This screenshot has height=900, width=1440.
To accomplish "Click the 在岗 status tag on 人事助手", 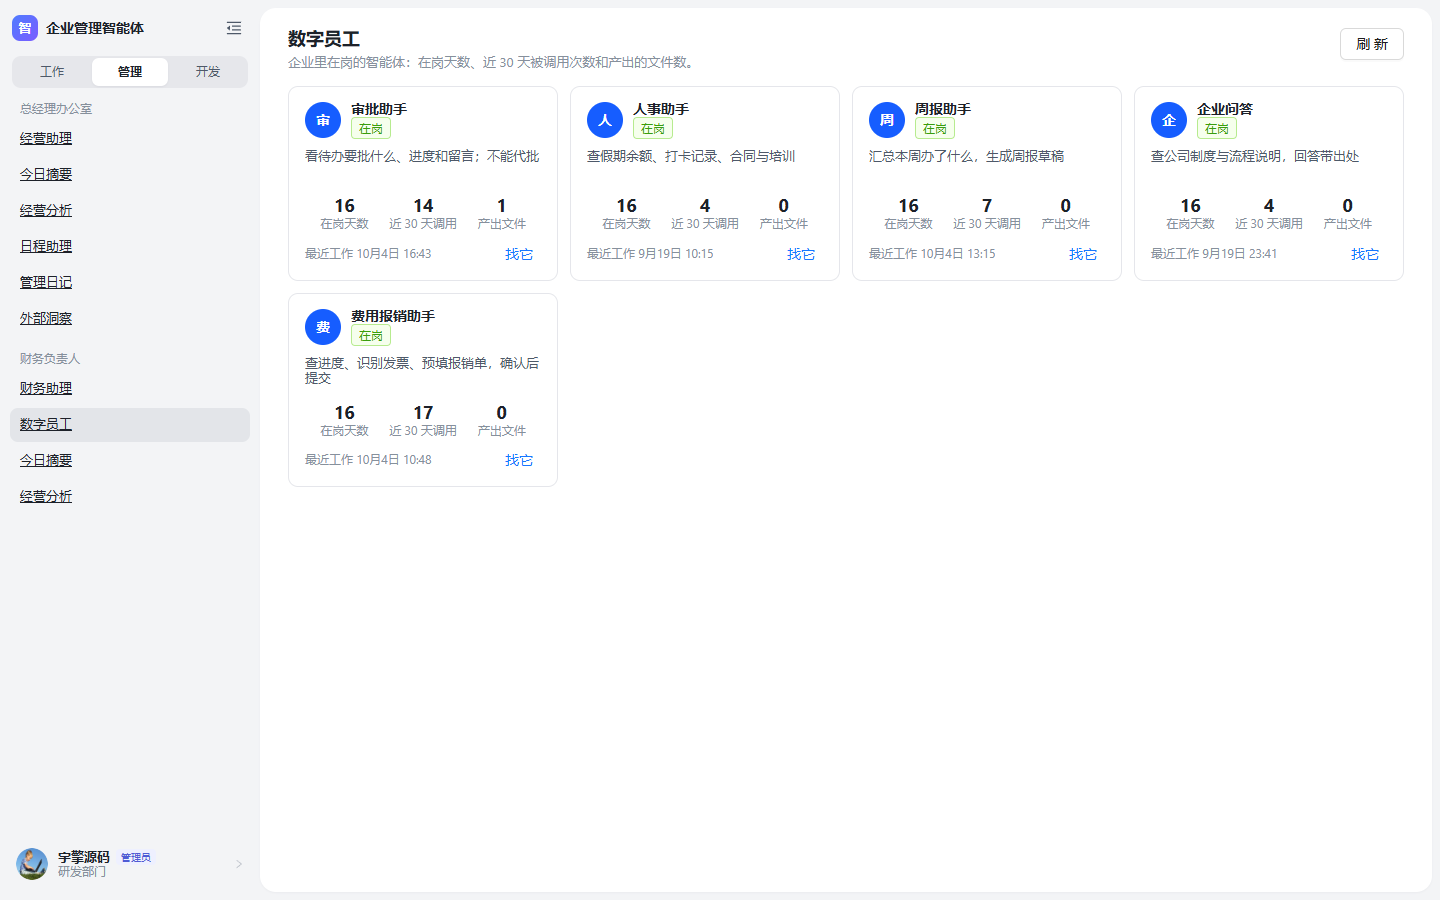I will tap(653, 129).
